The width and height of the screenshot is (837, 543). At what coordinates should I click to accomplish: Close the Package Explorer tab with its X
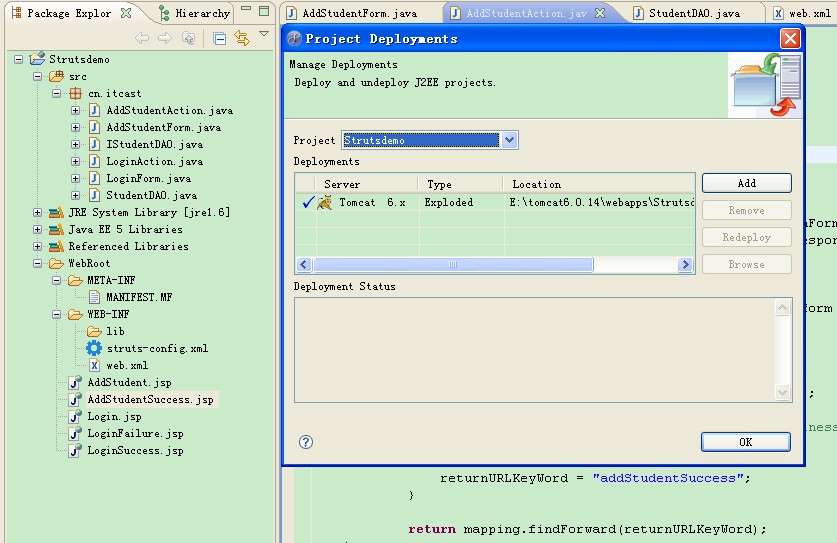pyautogui.click(x=126, y=13)
